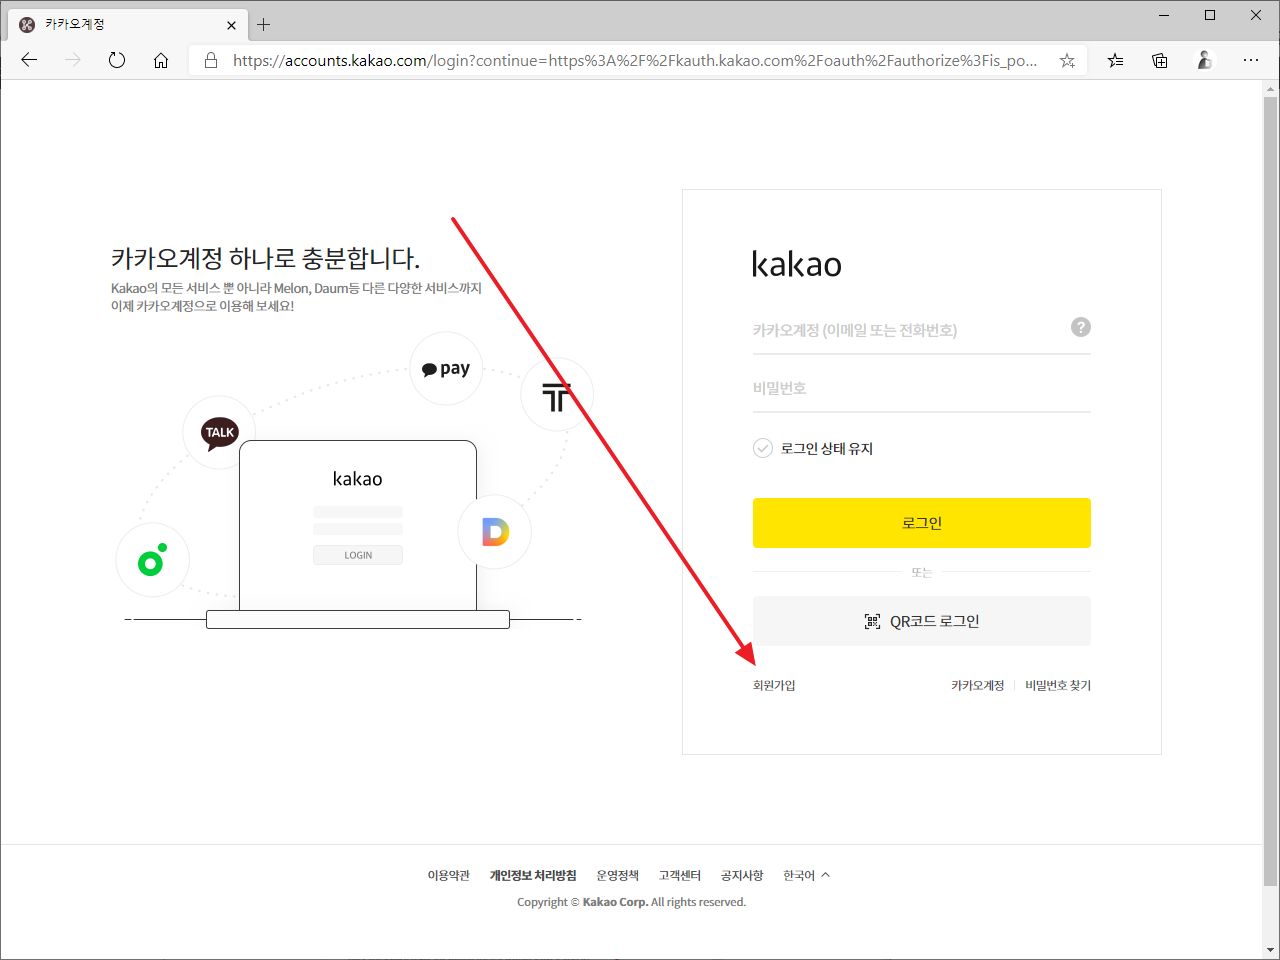
Task: Expand the 한국어 language selector
Action: (x=806, y=875)
